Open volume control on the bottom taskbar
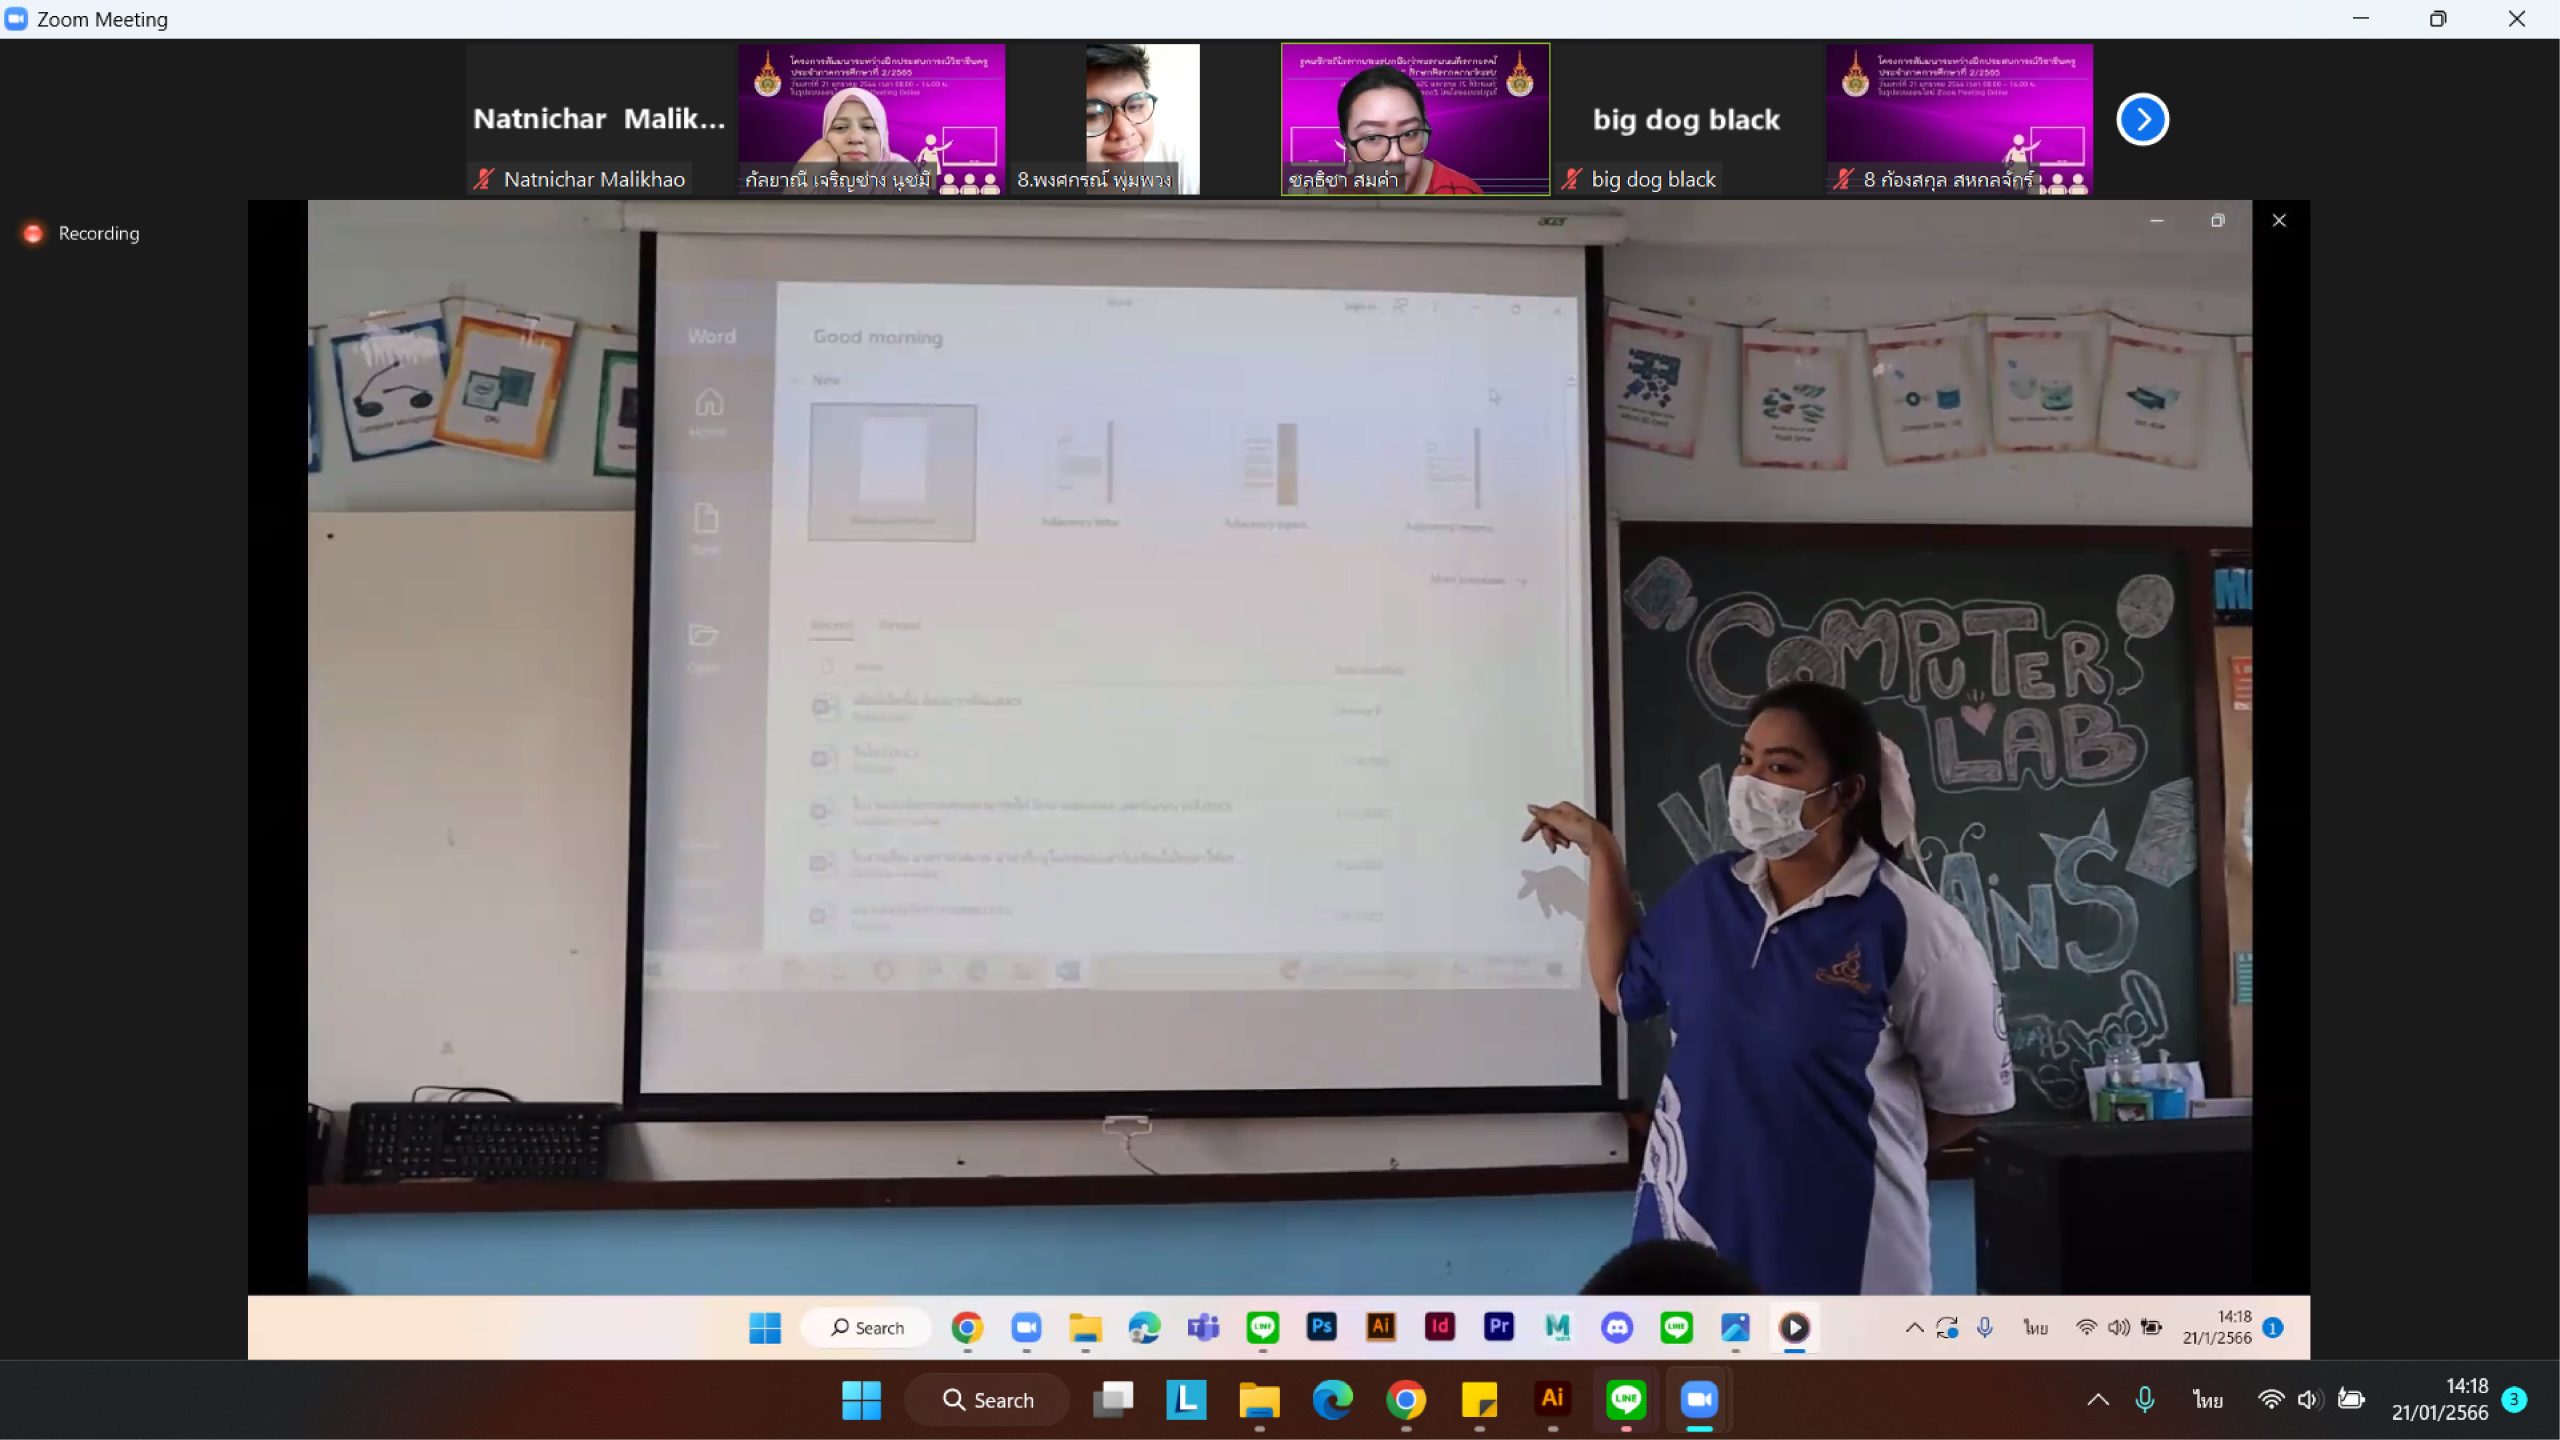The width and height of the screenshot is (2560, 1440). point(2309,1400)
